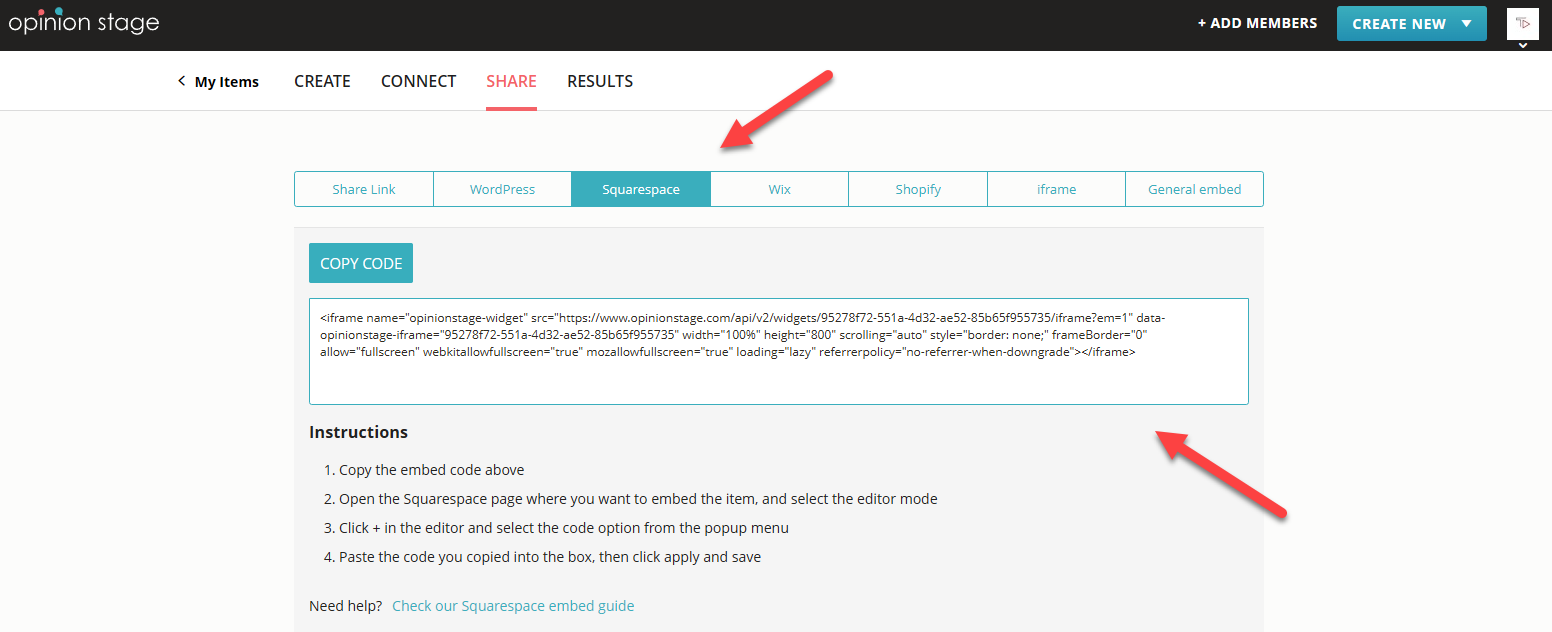Click inside the embed code text box

778,351
